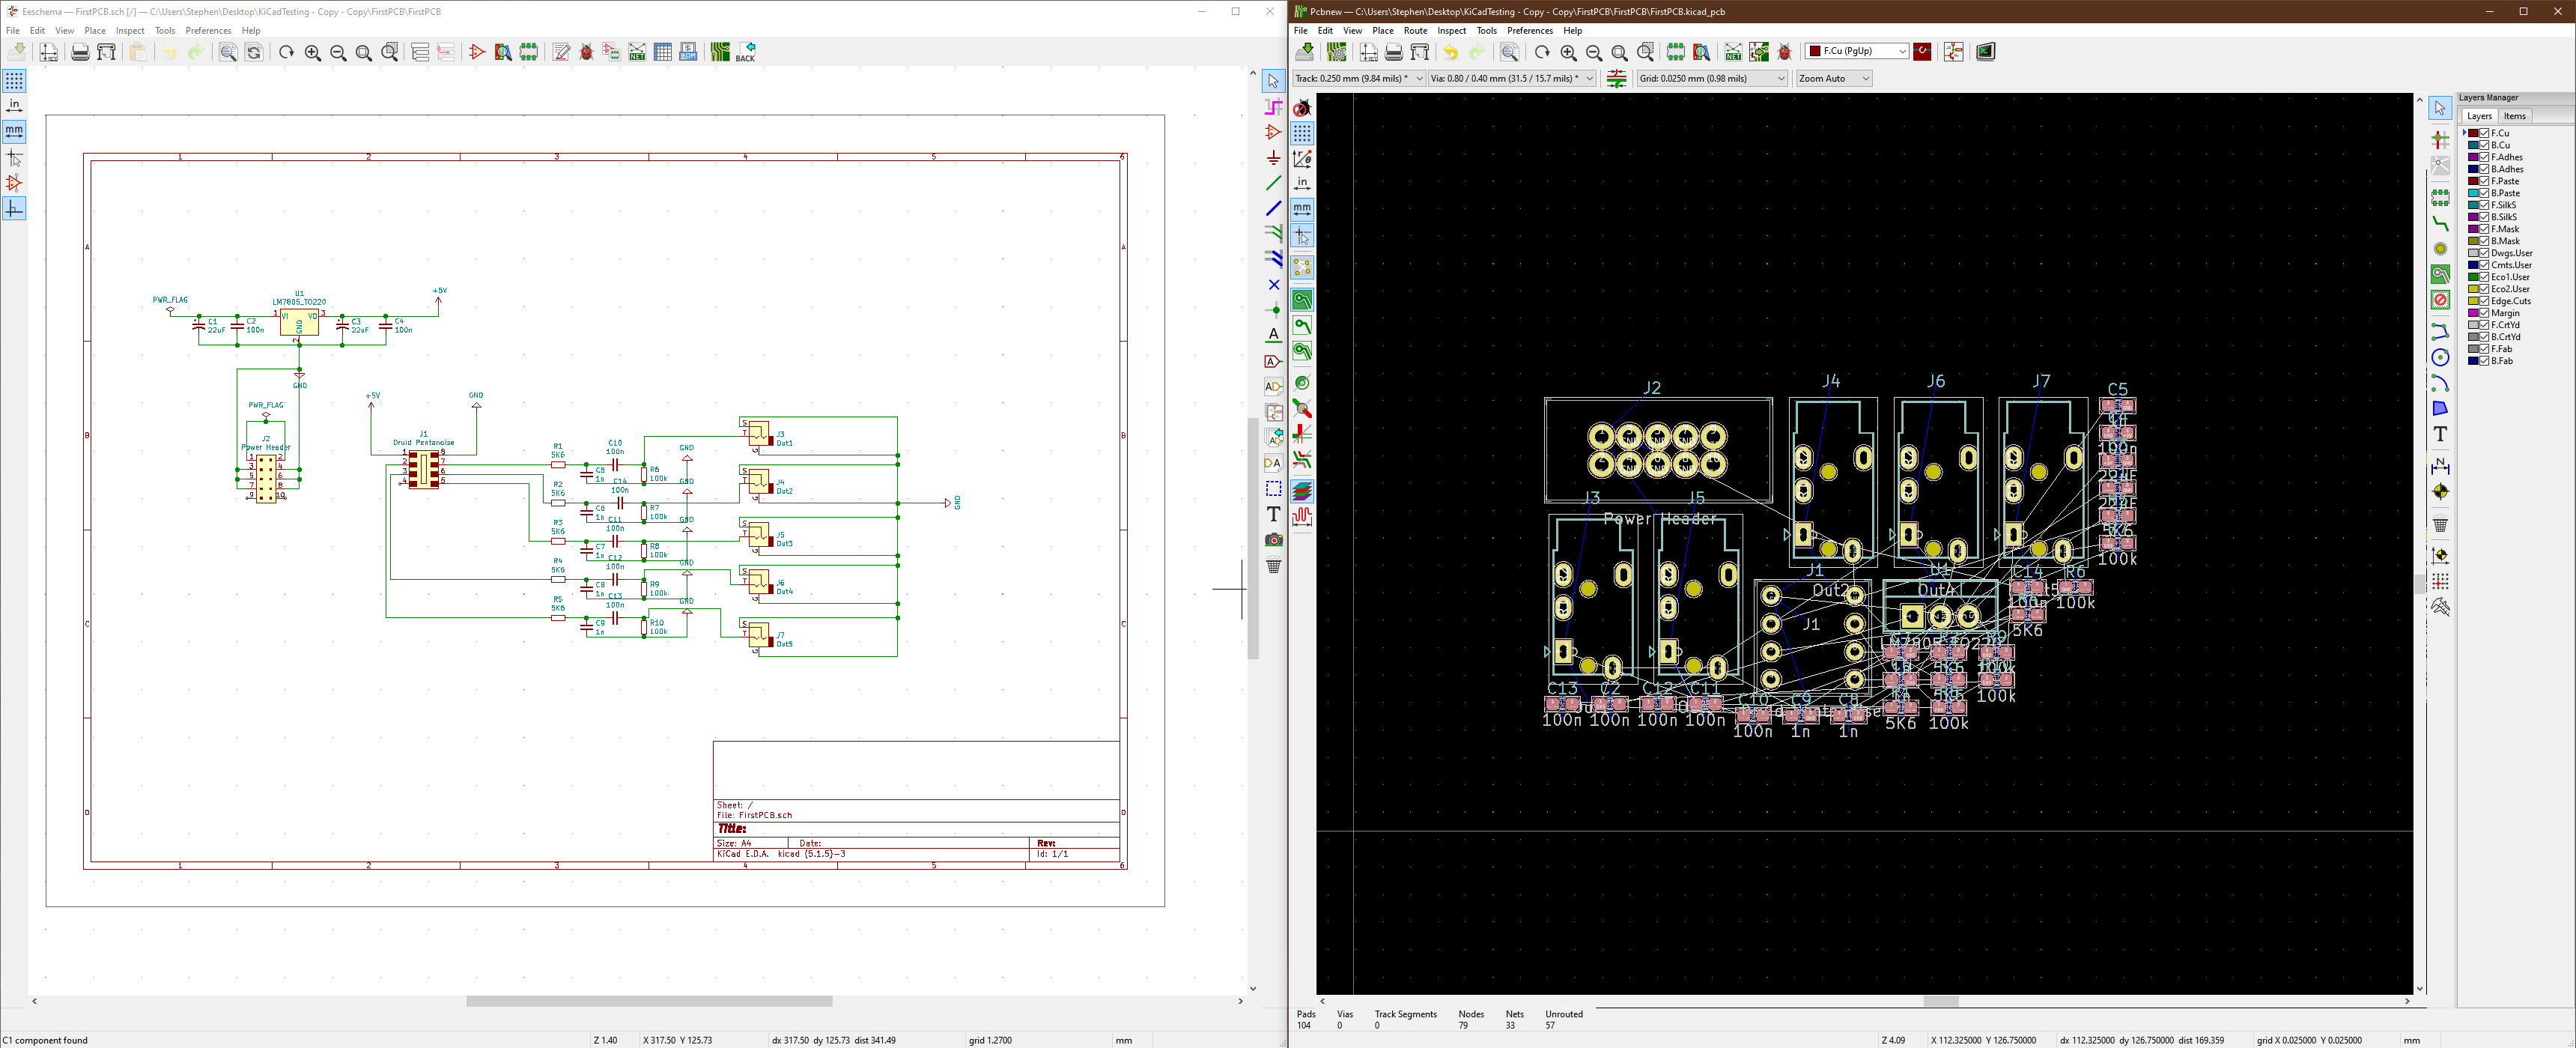Open Edit Symbol Fields table icon
2576x1048 pixels.
point(663,52)
